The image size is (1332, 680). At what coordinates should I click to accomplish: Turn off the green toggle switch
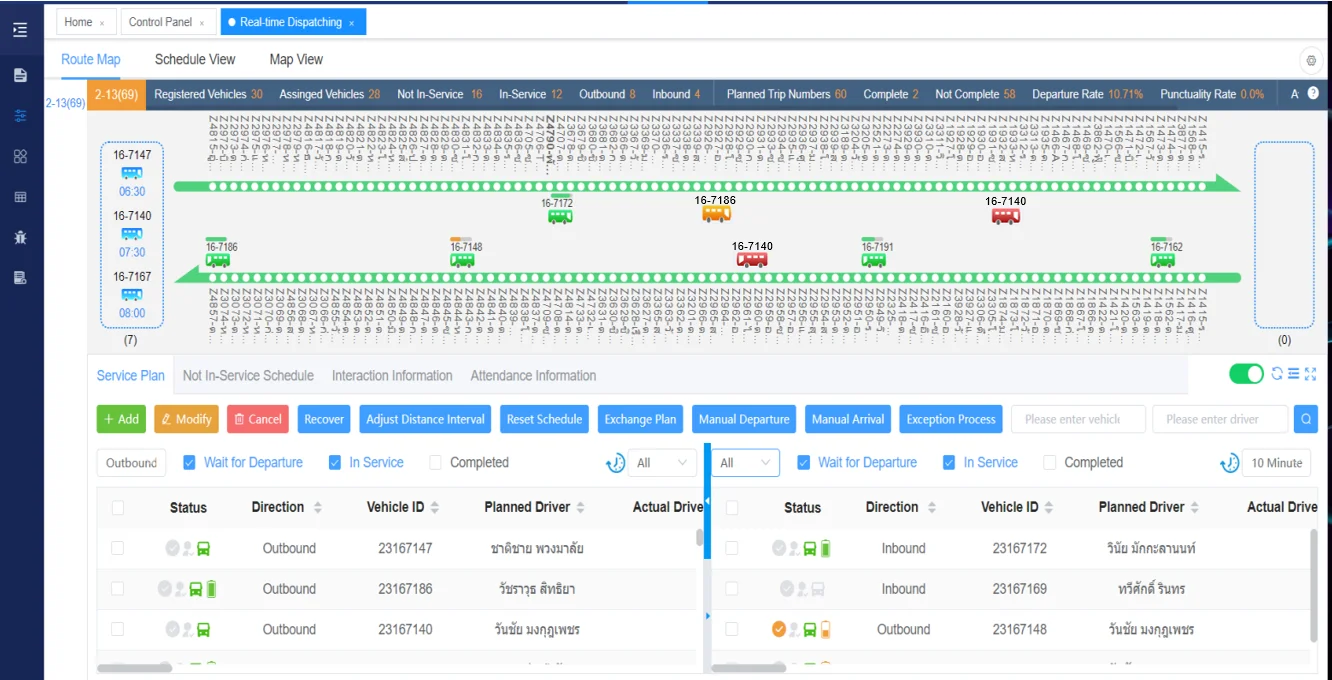(1246, 374)
